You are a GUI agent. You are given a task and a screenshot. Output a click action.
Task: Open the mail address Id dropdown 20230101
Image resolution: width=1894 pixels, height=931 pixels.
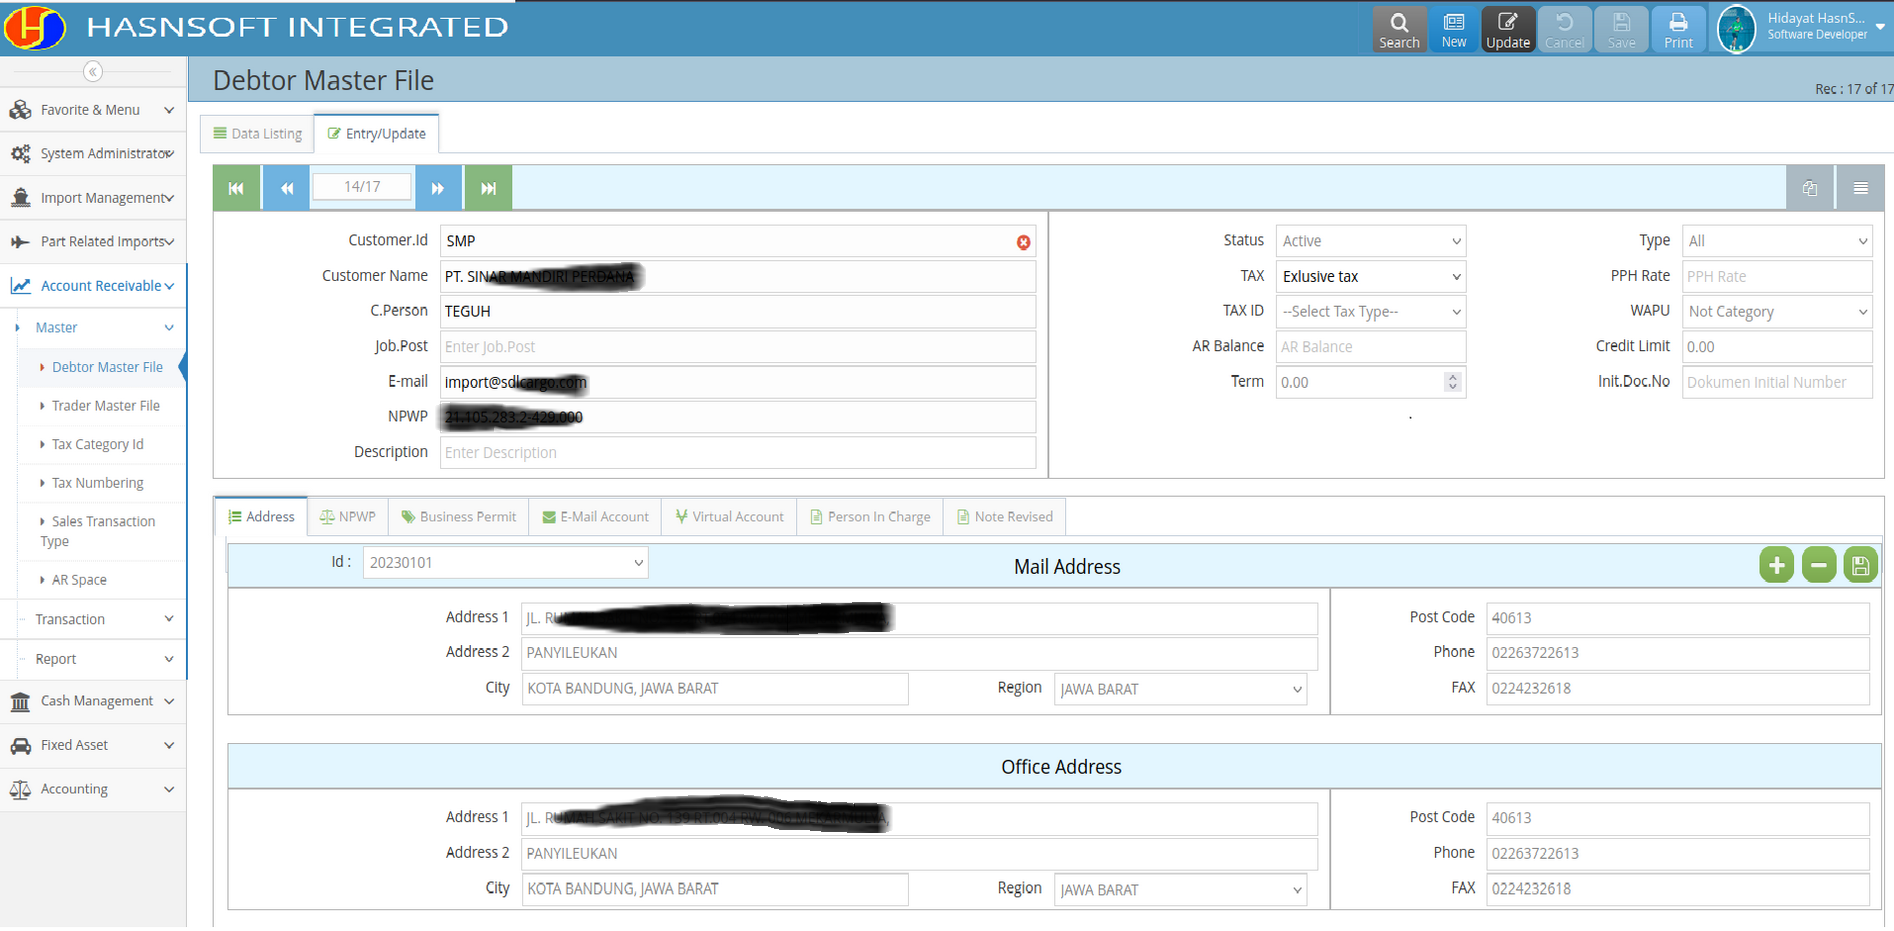[x=505, y=562]
